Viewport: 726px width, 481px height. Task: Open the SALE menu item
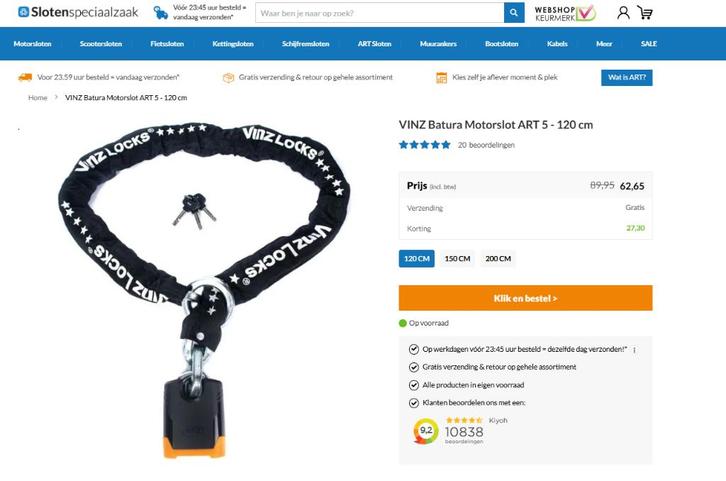click(649, 44)
